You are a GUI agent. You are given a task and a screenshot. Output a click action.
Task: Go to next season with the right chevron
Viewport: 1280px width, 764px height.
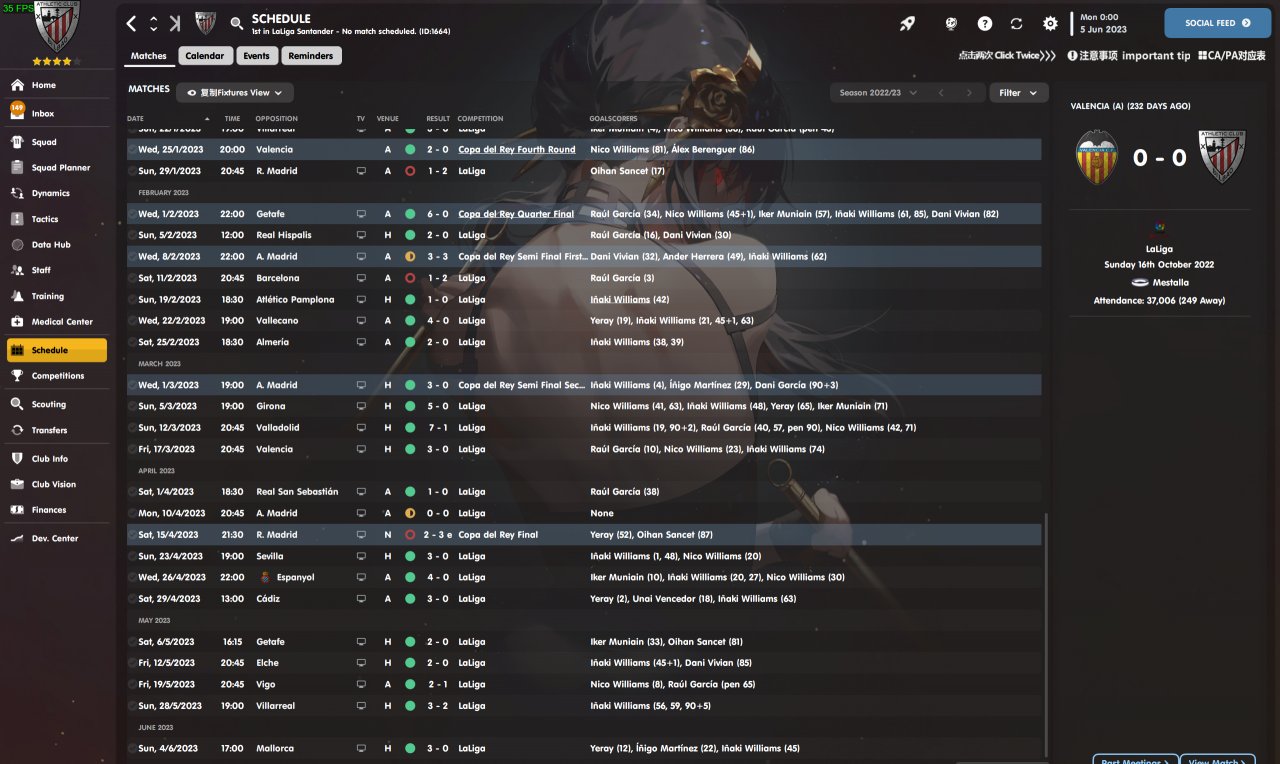(x=968, y=92)
